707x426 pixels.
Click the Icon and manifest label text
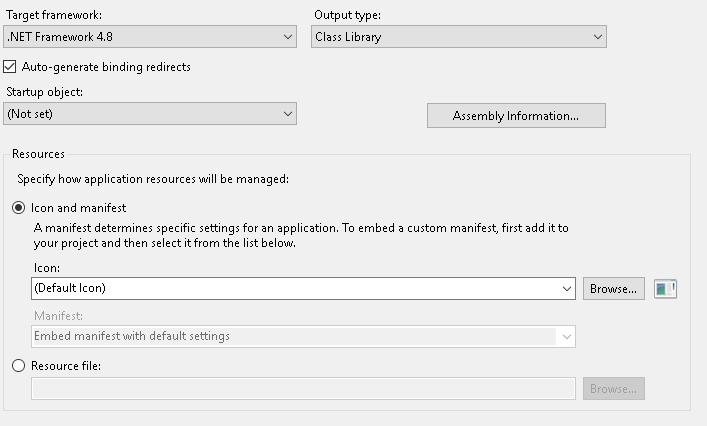(x=78, y=208)
